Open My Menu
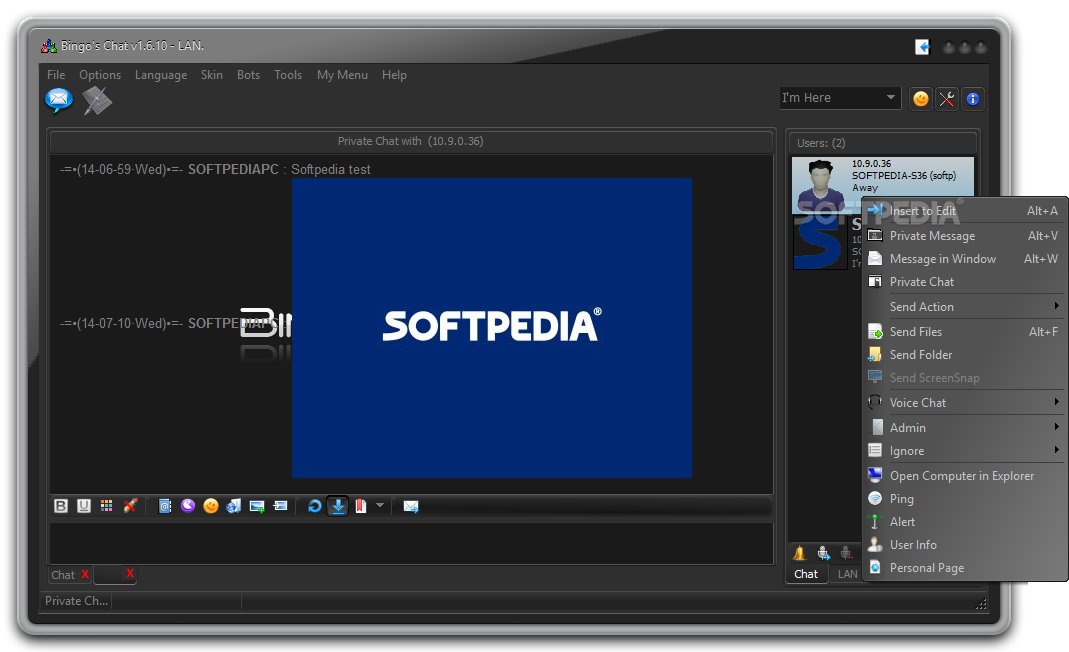This screenshot has height=652, width=1069. point(342,75)
